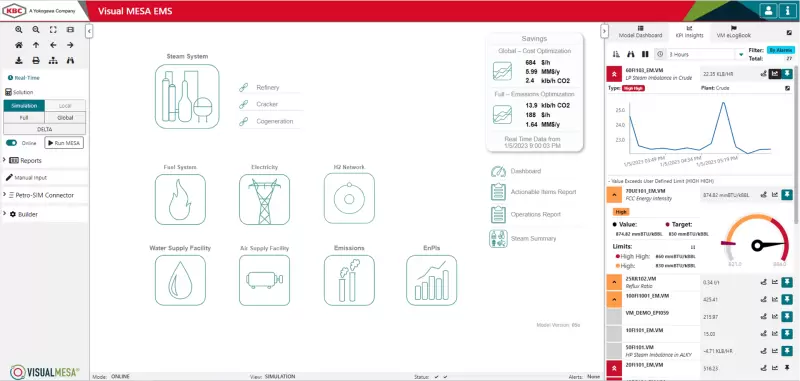800x381 pixels.
Task: Select the Global optimization option
Action: pyautogui.click(x=65, y=117)
